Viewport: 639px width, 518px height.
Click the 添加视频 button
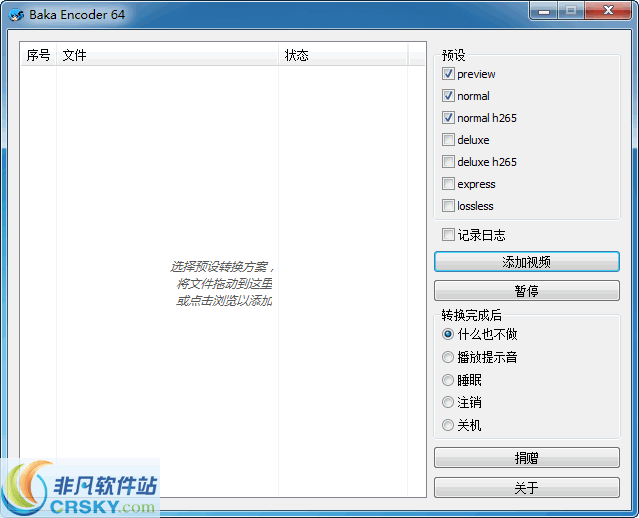pyautogui.click(x=527, y=262)
